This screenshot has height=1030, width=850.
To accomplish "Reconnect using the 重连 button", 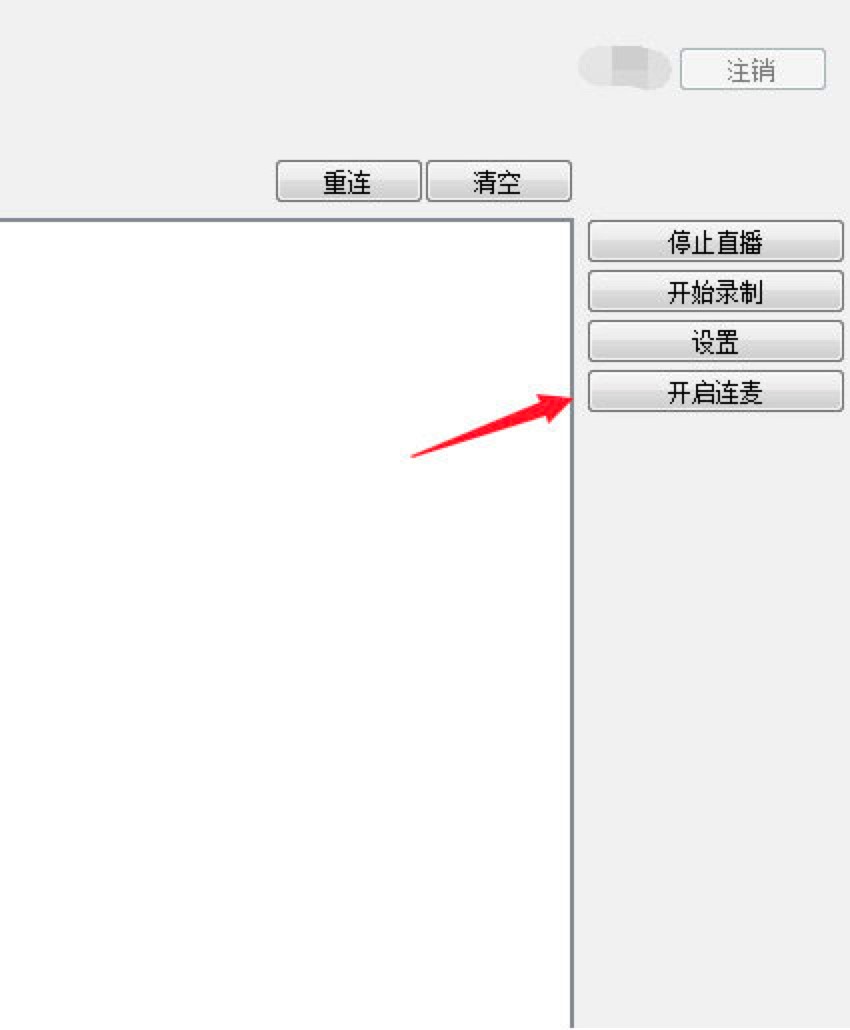I will click(348, 181).
